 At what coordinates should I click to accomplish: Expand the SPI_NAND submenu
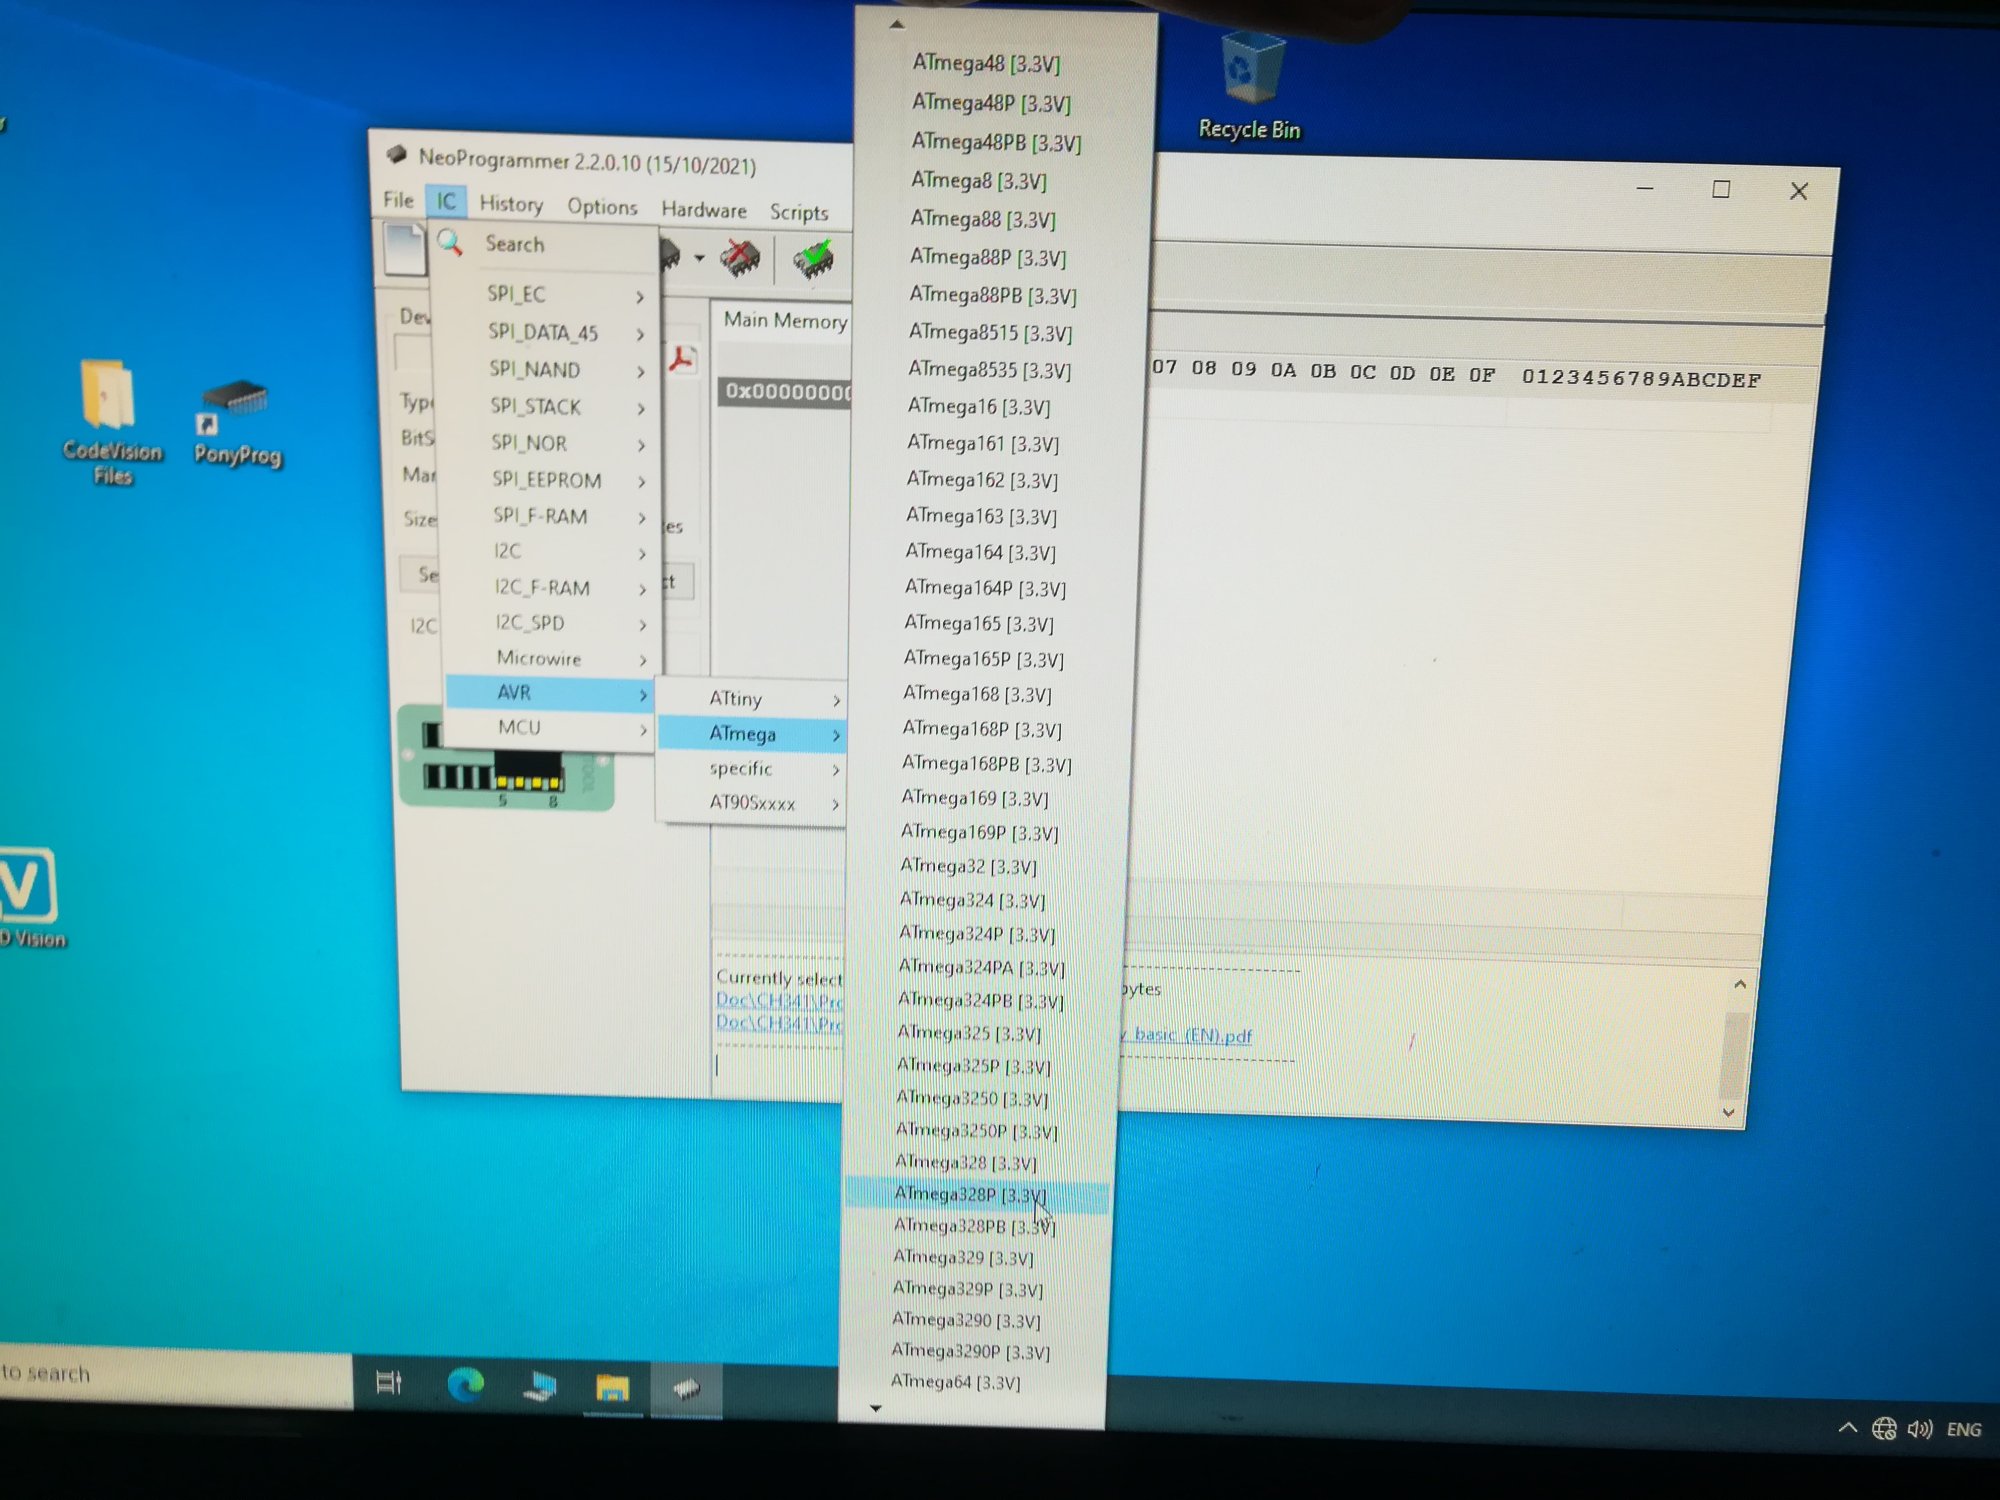[x=549, y=370]
